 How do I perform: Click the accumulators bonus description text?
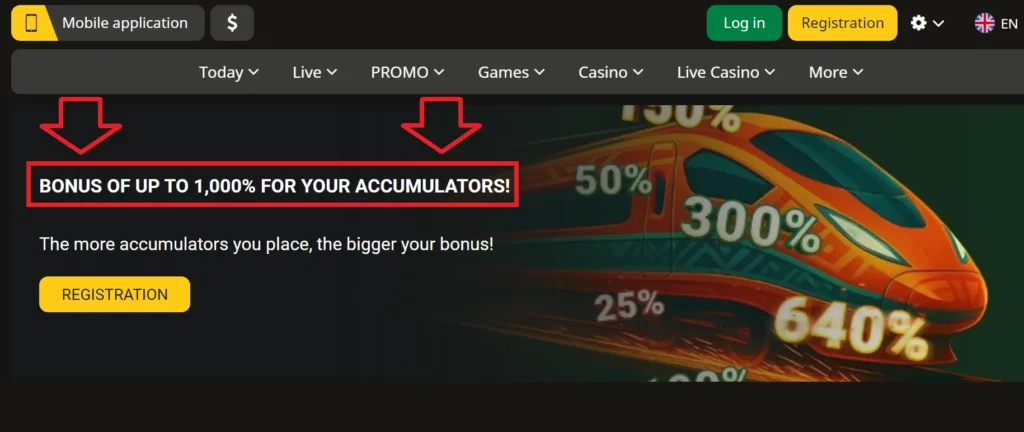(x=266, y=245)
